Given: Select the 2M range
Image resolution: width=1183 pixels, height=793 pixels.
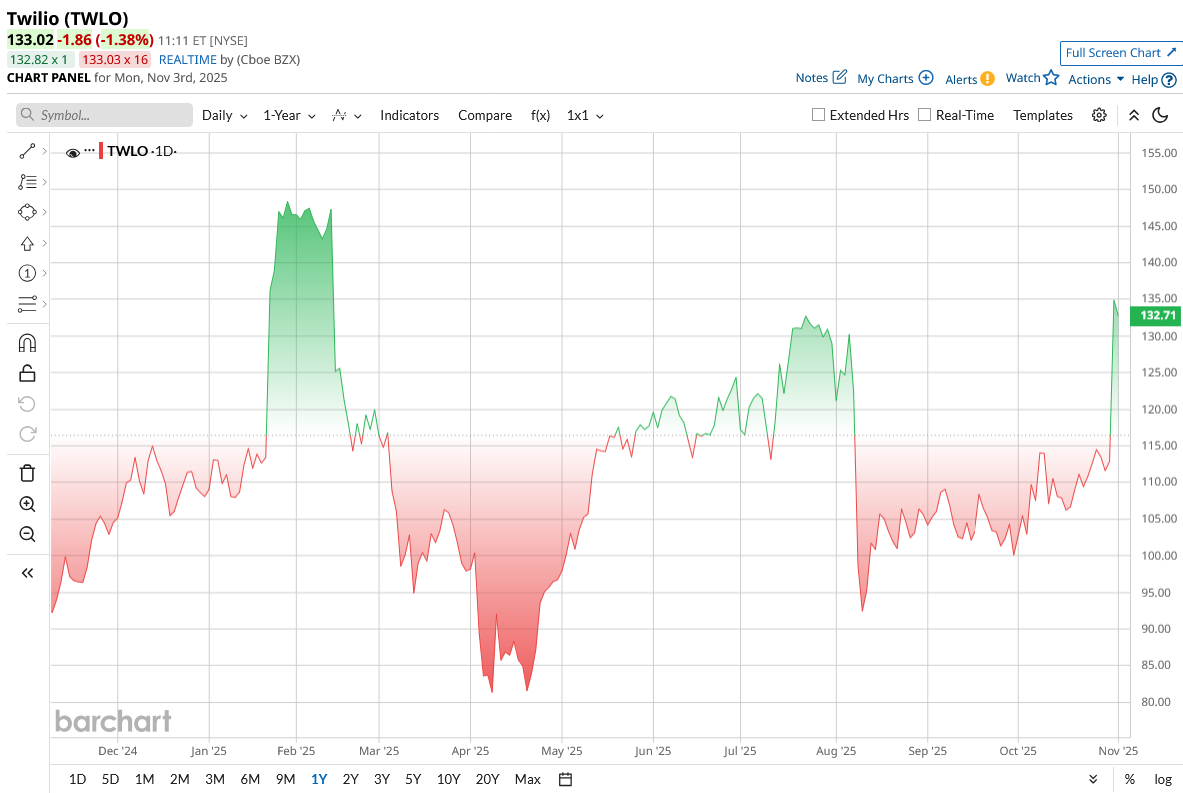Looking at the screenshot, I should click(x=180, y=779).
